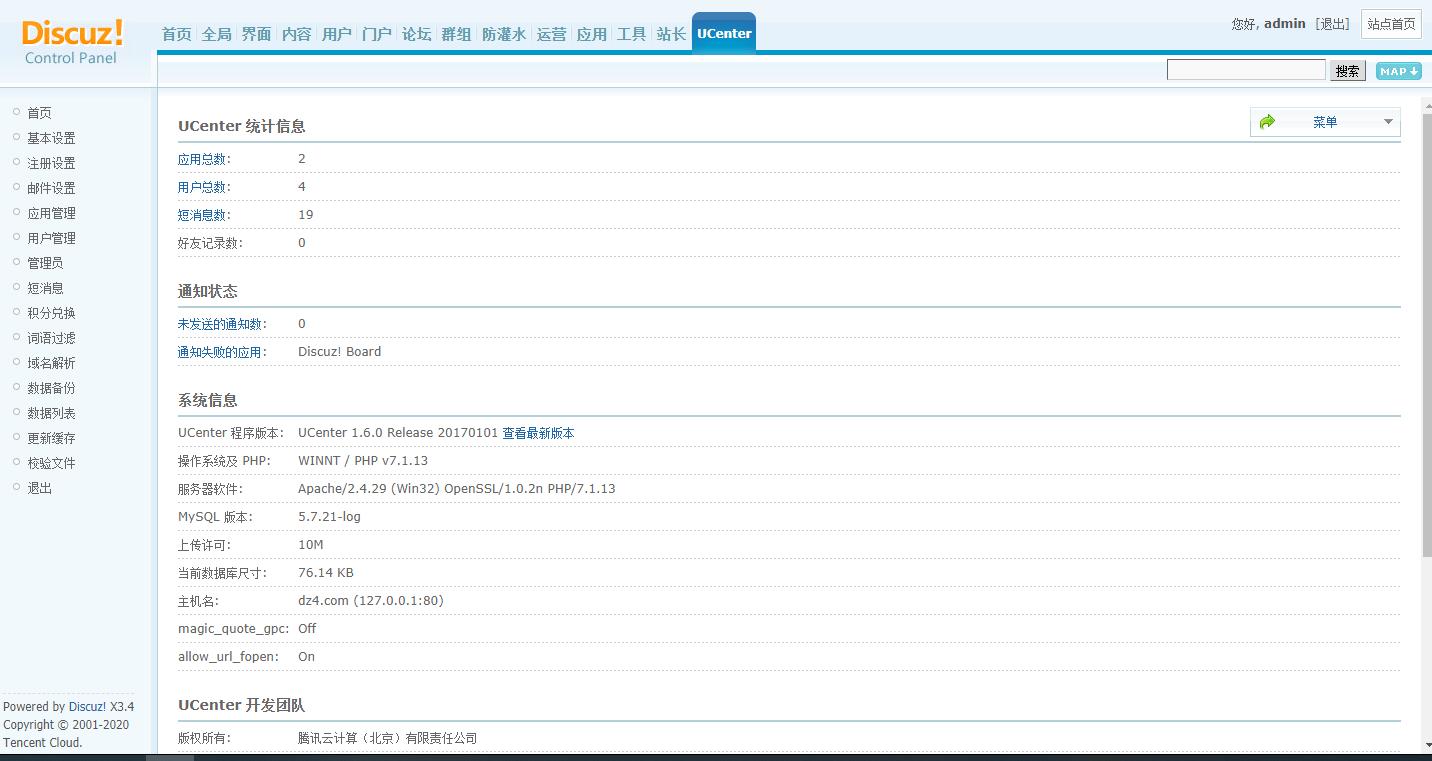This screenshot has height=761, width=1432.
Task: Open 基本设置 in the sidebar
Action: pyautogui.click(x=50, y=137)
